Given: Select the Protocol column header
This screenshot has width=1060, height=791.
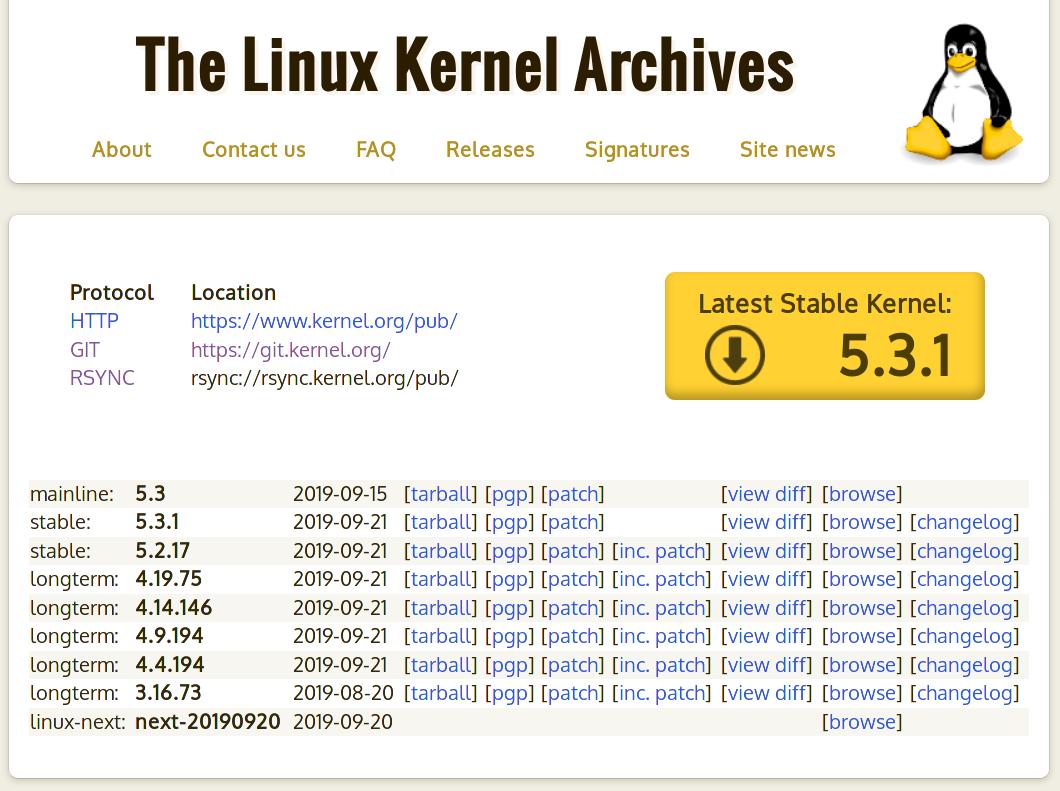Looking at the screenshot, I should point(112,292).
